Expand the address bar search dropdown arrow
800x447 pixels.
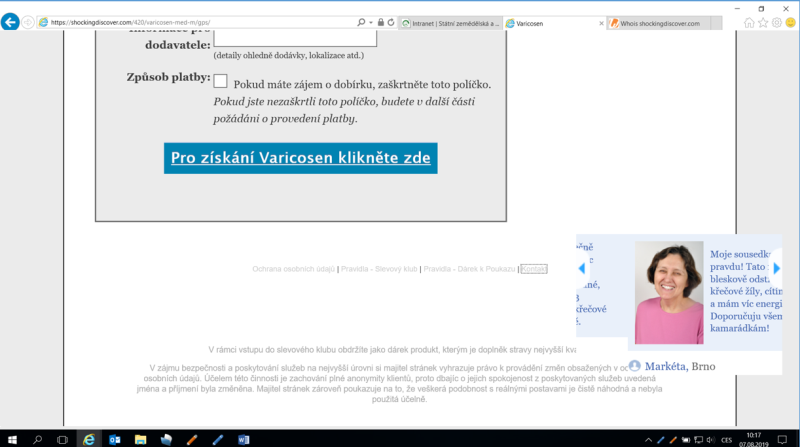(x=371, y=22)
